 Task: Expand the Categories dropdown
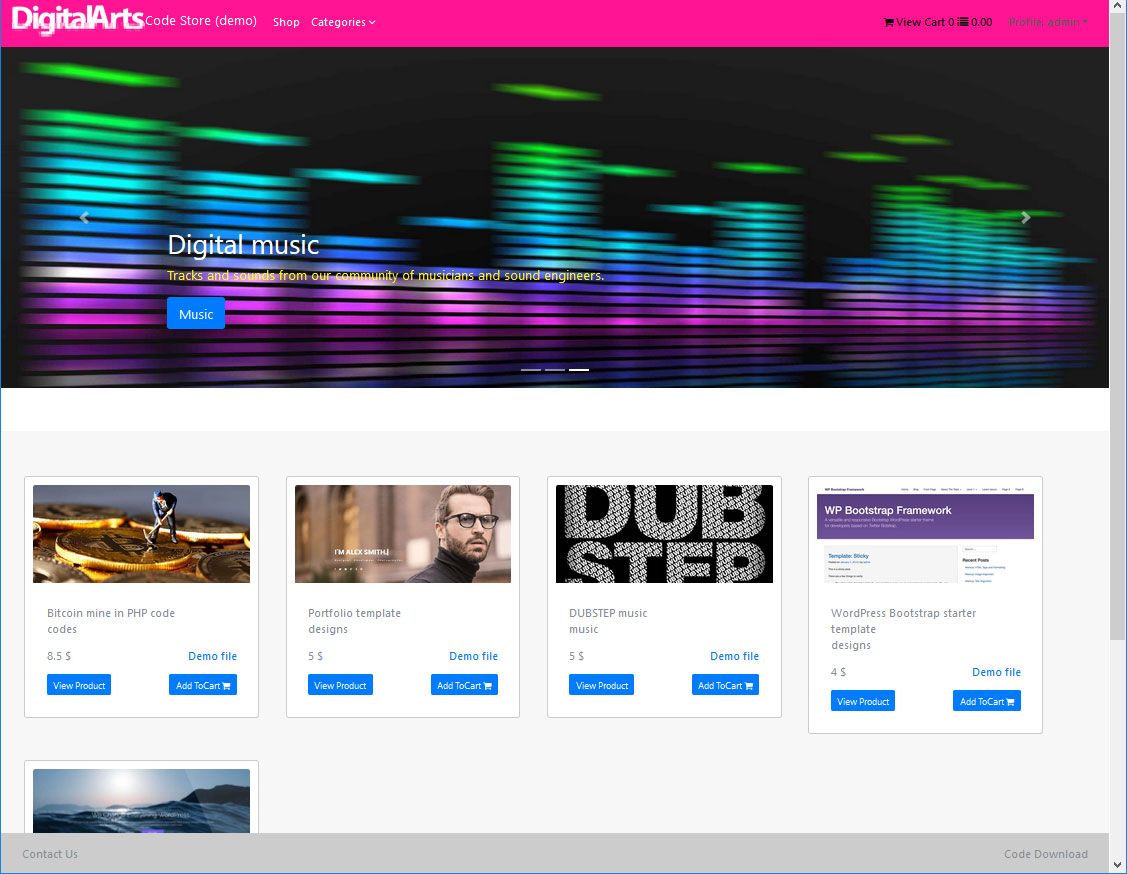tap(343, 22)
